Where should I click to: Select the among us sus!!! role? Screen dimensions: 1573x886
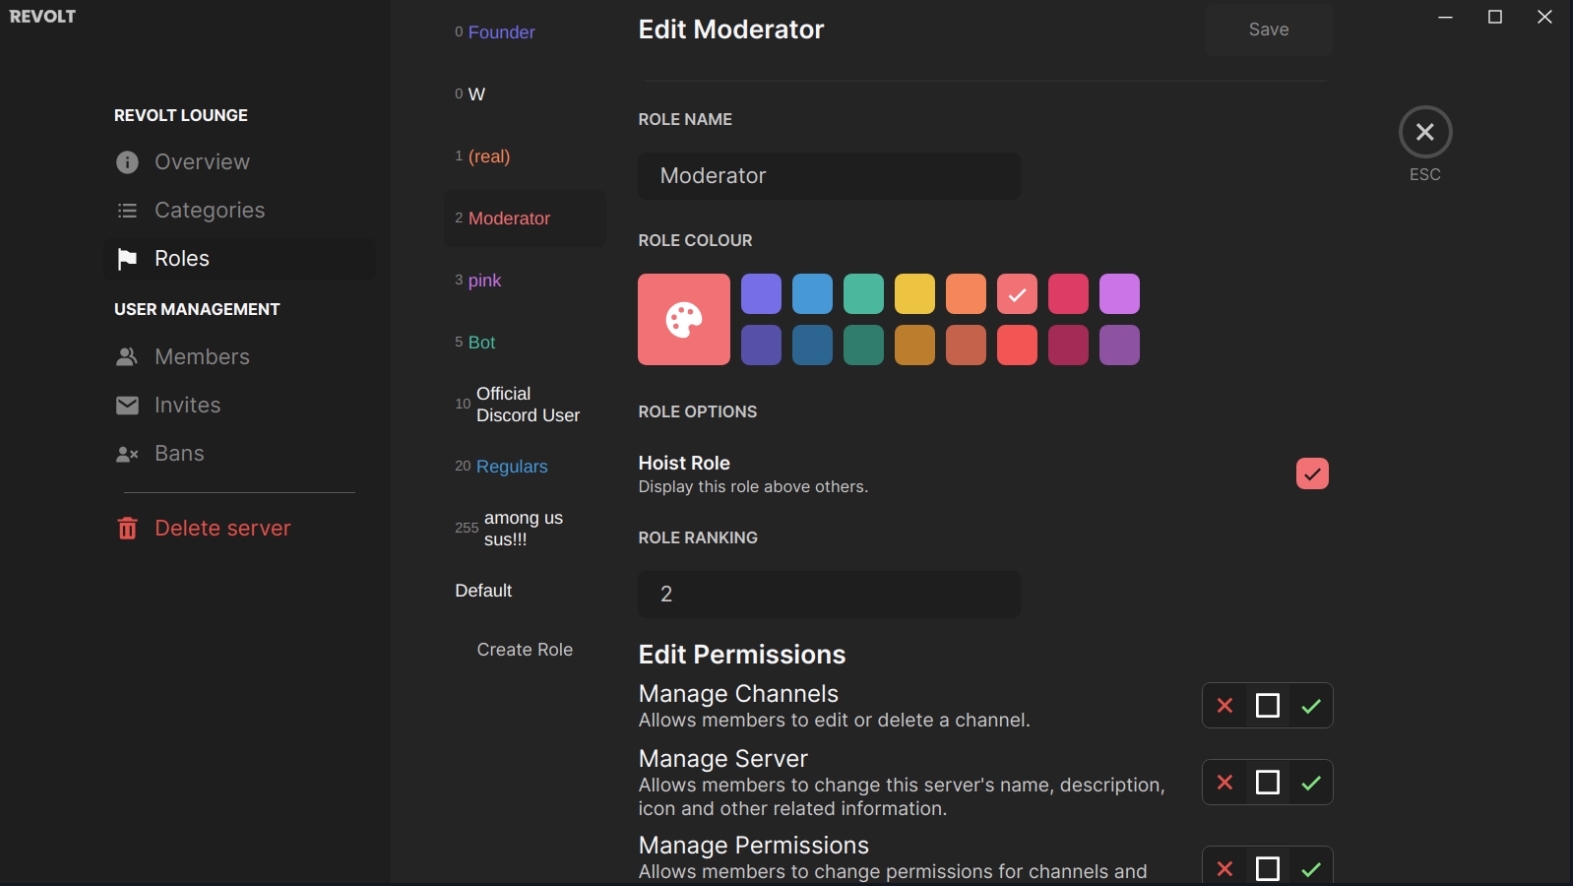coord(525,528)
